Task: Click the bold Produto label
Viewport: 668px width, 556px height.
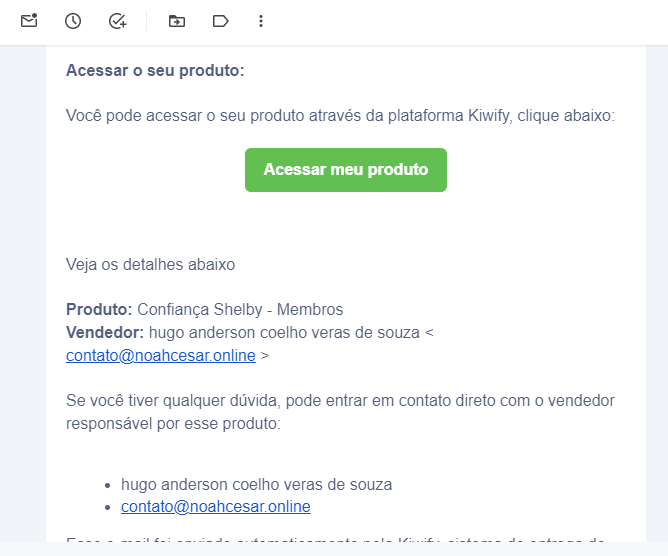Action: [x=98, y=310]
